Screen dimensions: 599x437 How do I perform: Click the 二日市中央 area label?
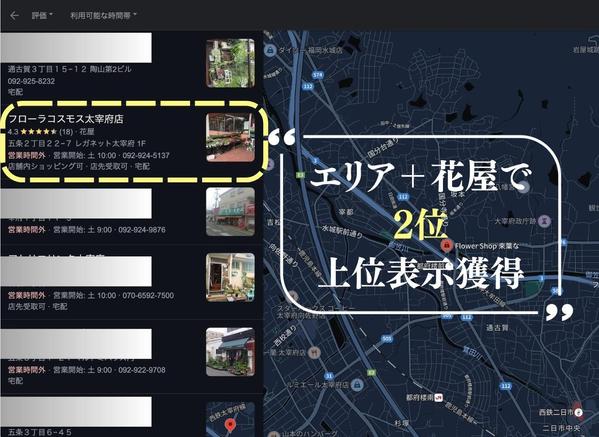tap(561, 428)
